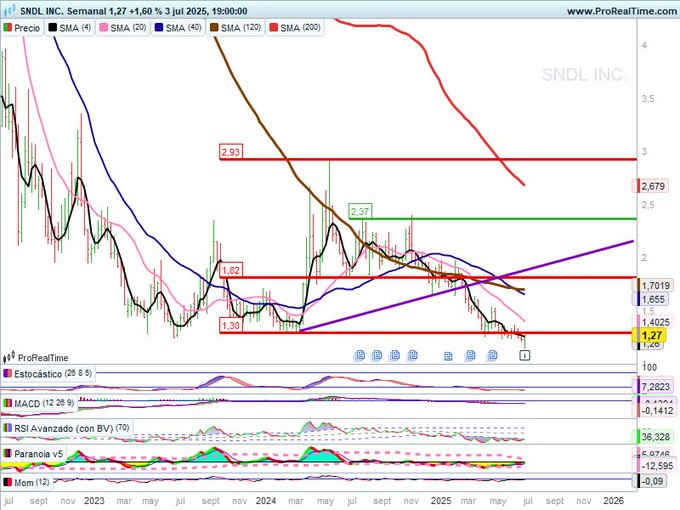The image size is (680, 510).
Task: Click brown color swatch of SMA (120)
Action: coord(214,28)
